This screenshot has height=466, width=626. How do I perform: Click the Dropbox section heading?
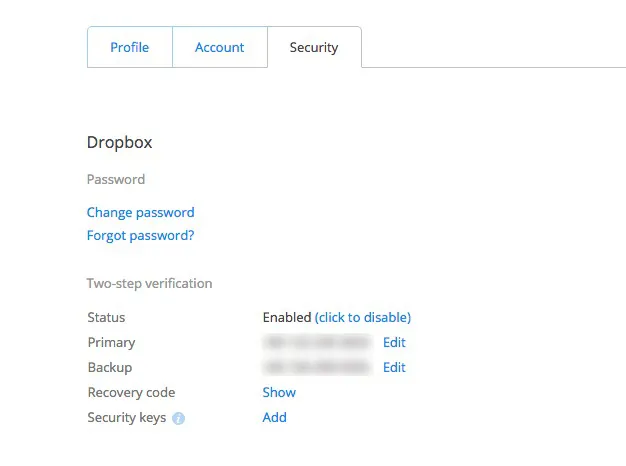point(119,142)
